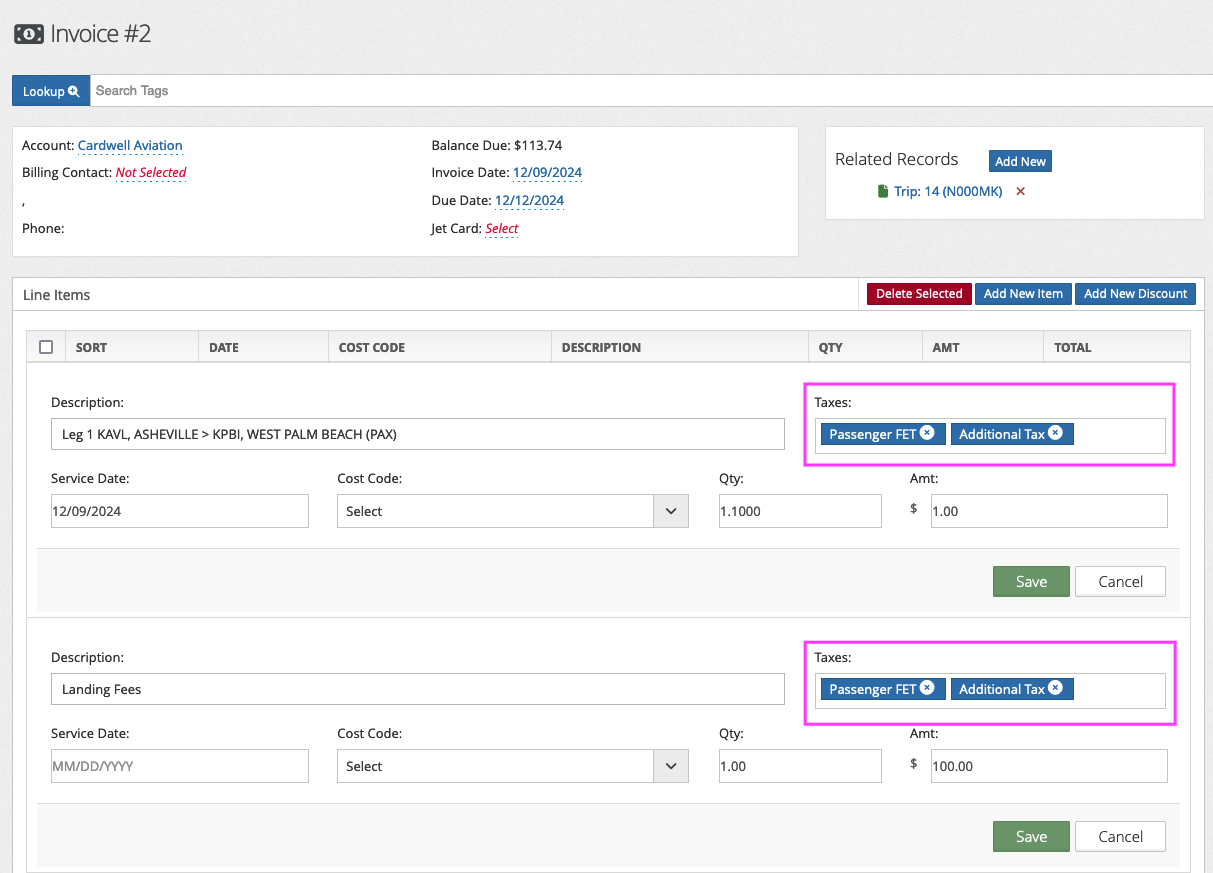The height and width of the screenshot is (873, 1213).
Task: Remove Additional Tax tag from Landing Fees item
Action: (1055, 688)
